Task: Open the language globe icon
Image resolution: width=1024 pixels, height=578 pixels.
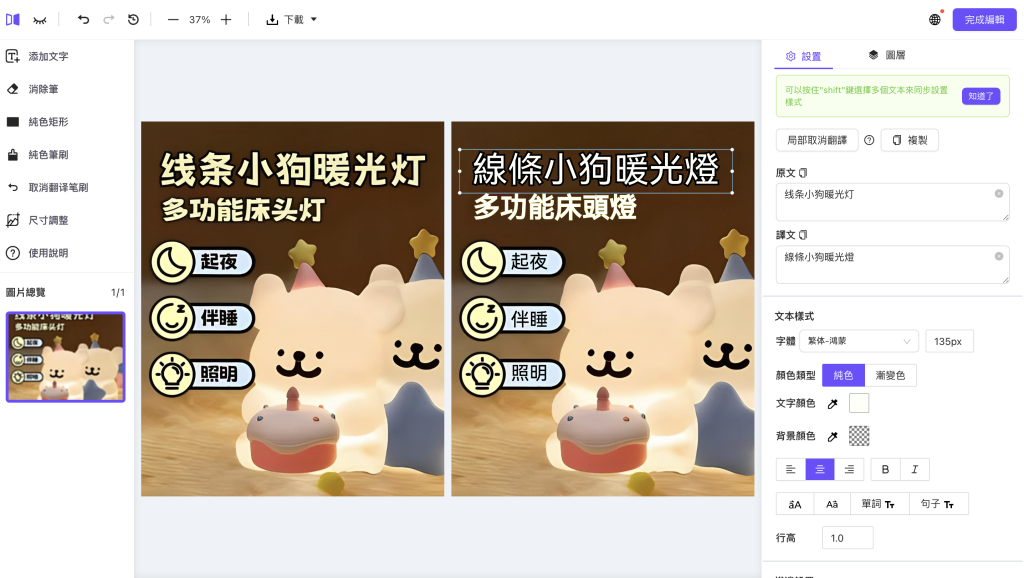Action: (935, 20)
